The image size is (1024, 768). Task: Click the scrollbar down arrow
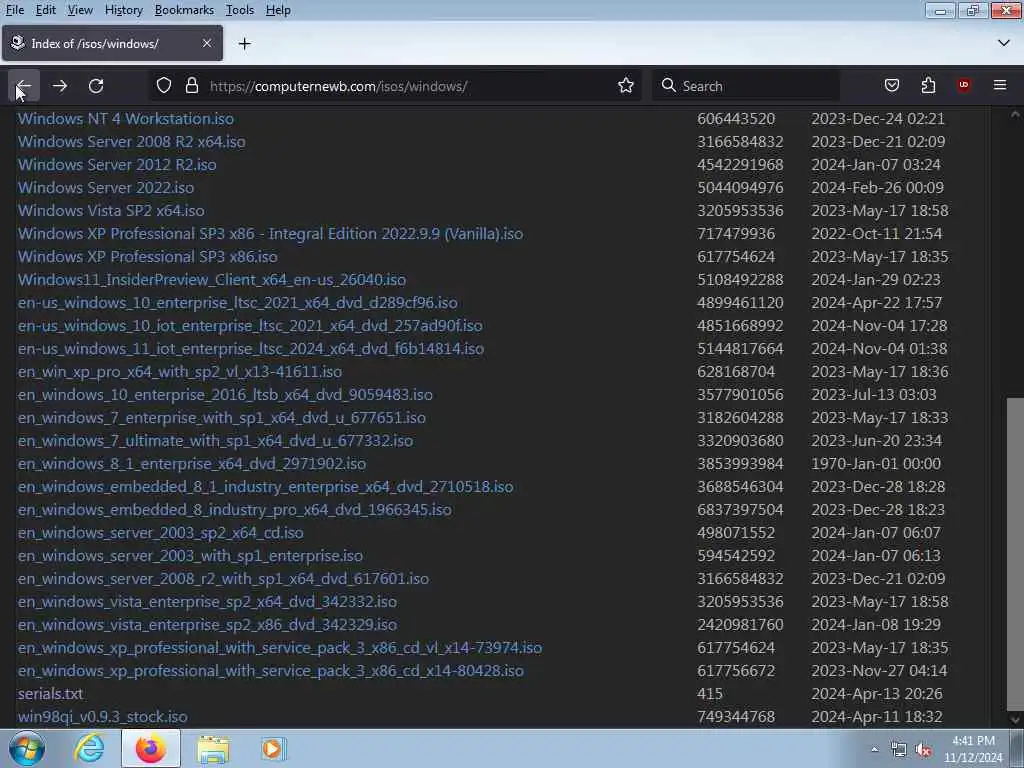[x=1014, y=719]
